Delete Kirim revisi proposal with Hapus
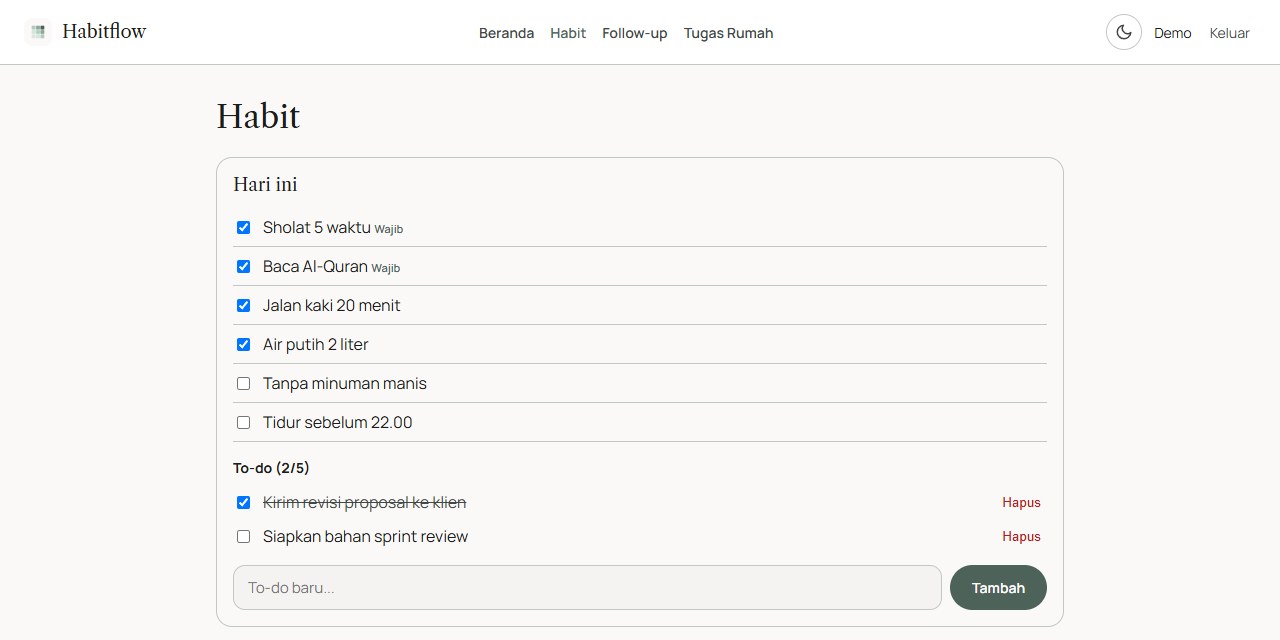Screen dimensions: 1280x640 pos(1021,503)
